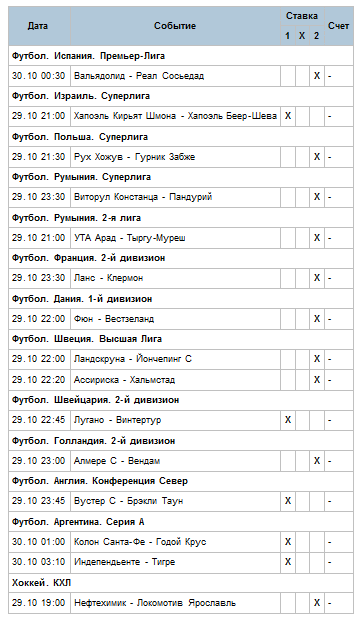The width and height of the screenshot is (364, 621).
Task: Select Вальядолид - Реал Сосьедад match row
Action: click(x=181, y=76)
